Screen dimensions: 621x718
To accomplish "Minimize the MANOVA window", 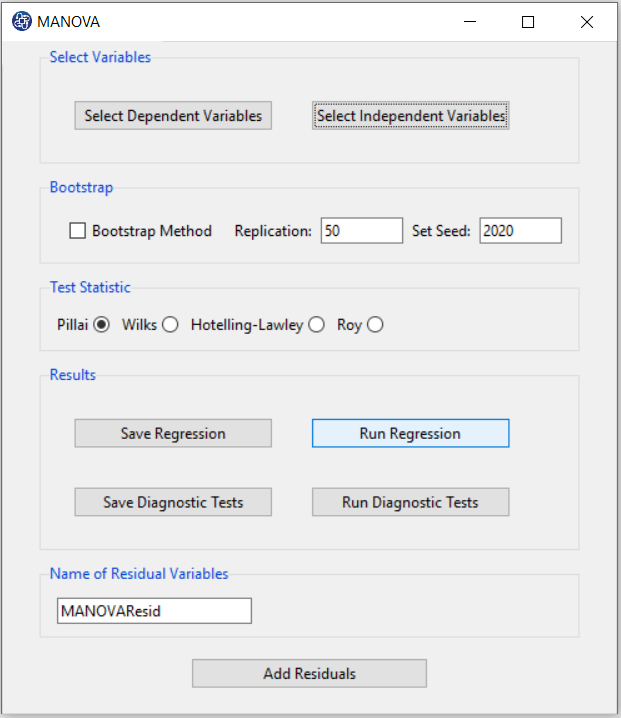I will (470, 22).
